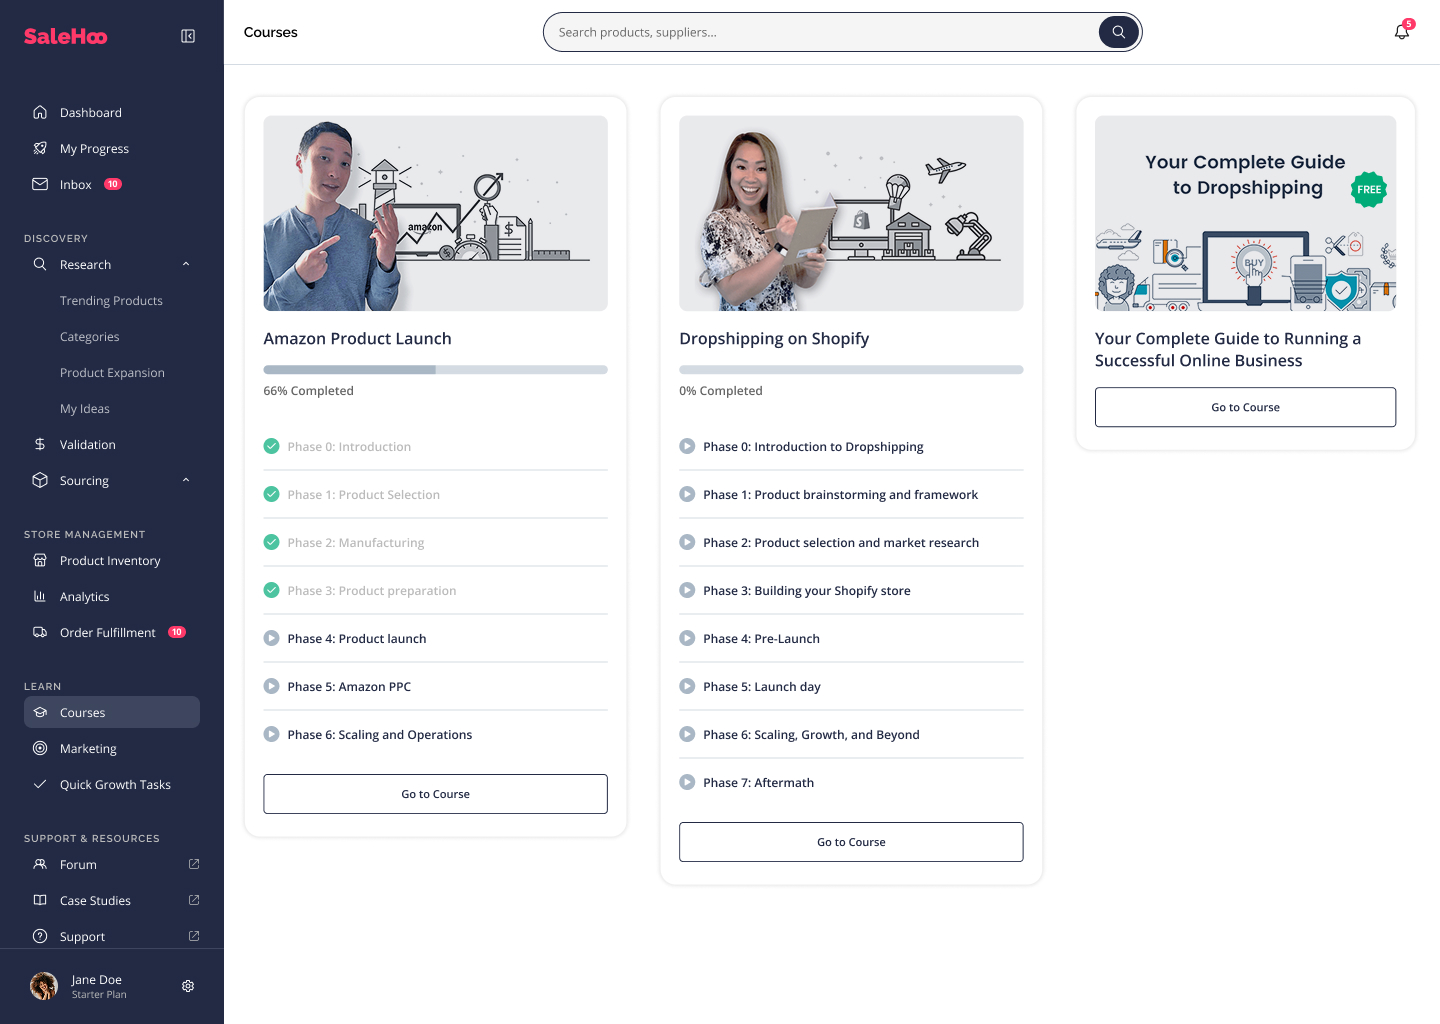This screenshot has height=1024, width=1440.
Task: Open Product Expansion under Research
Action: [112, 372]
